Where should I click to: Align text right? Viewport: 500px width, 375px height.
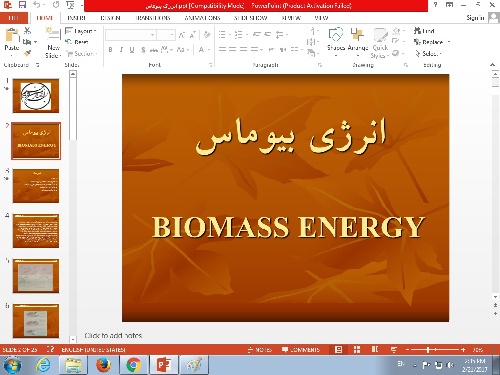click(x=244, y=49)
